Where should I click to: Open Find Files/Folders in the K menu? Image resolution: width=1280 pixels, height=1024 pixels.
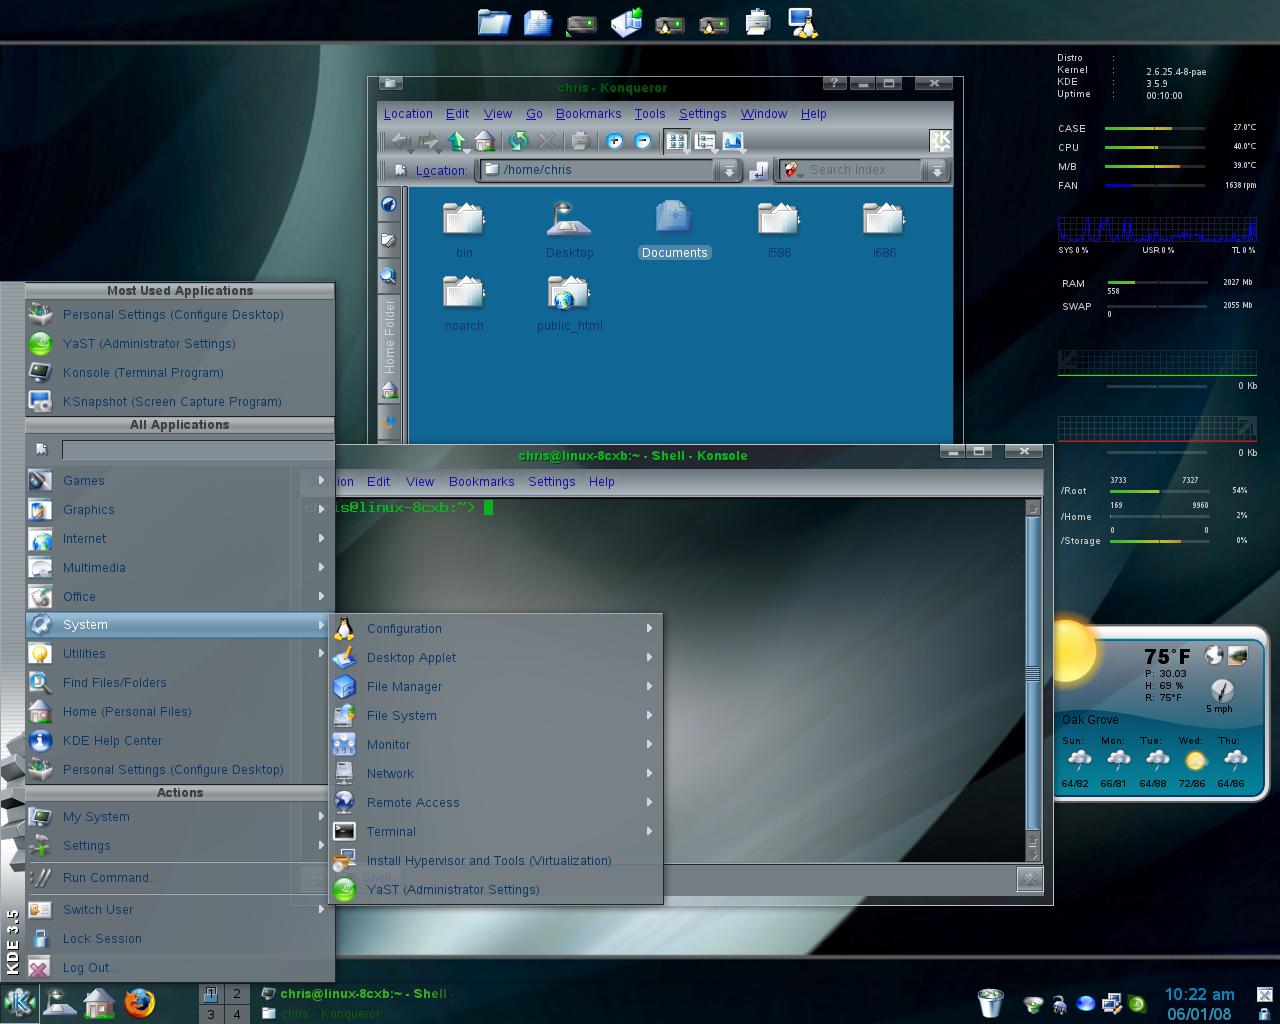tap(180, 682)
